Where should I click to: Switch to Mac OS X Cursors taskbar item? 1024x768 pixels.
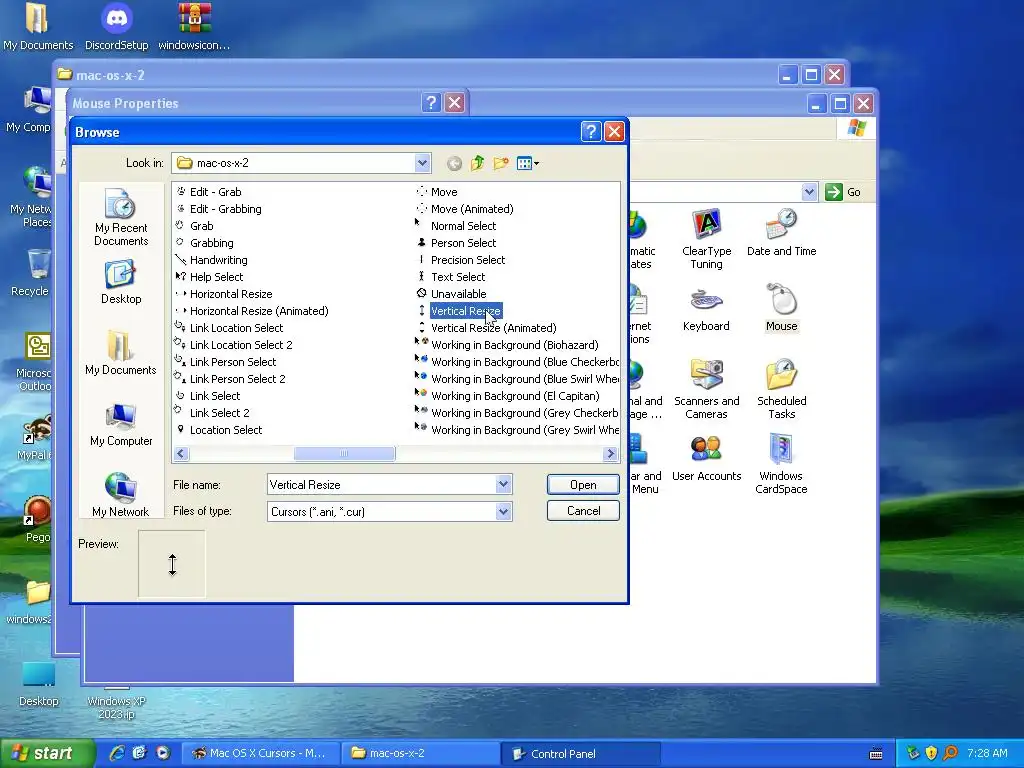(x=259, y=754)
